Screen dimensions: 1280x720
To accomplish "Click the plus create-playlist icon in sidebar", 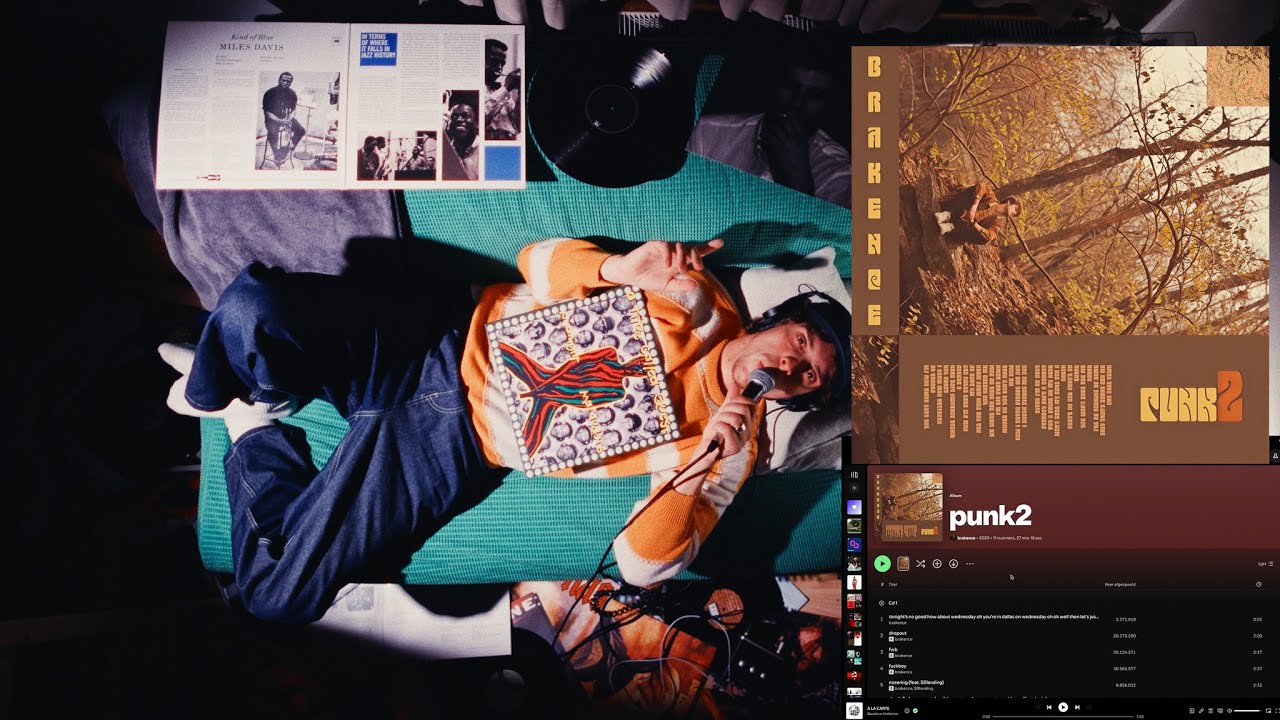I will pos(854,488).
